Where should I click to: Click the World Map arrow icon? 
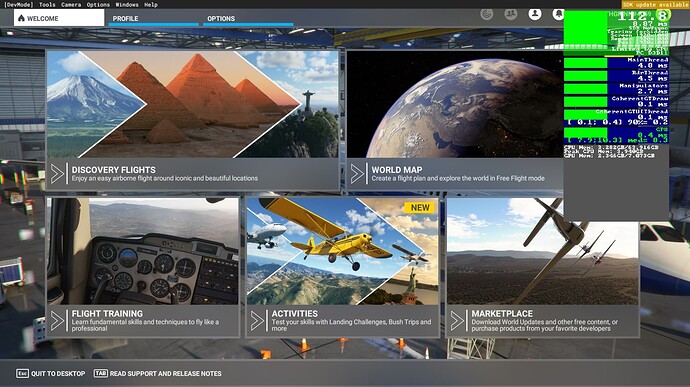[357, 174]
